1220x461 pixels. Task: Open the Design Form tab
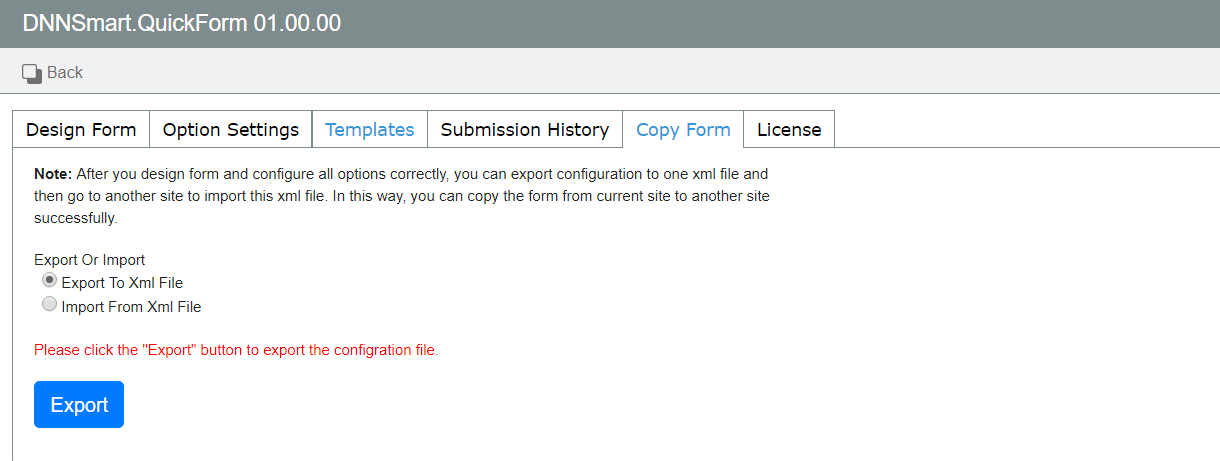[81, 129]
